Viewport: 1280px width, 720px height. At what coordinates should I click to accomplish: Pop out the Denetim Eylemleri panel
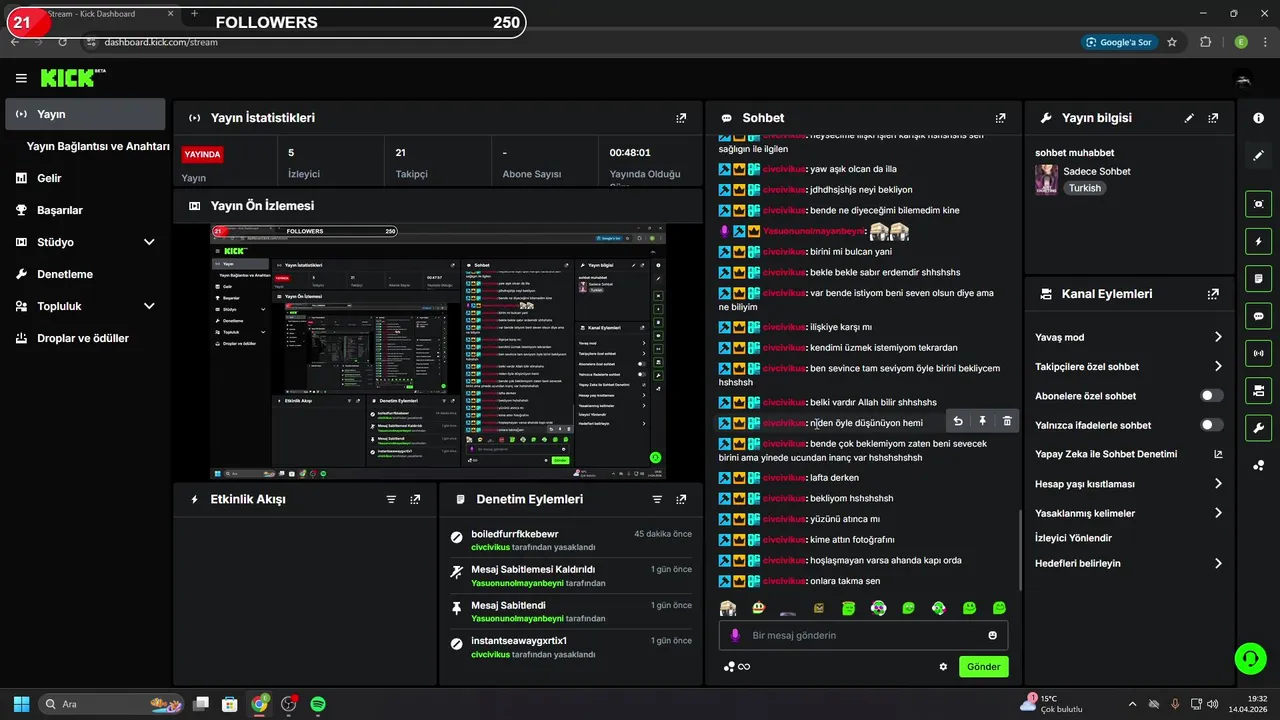tap(681, 499)
